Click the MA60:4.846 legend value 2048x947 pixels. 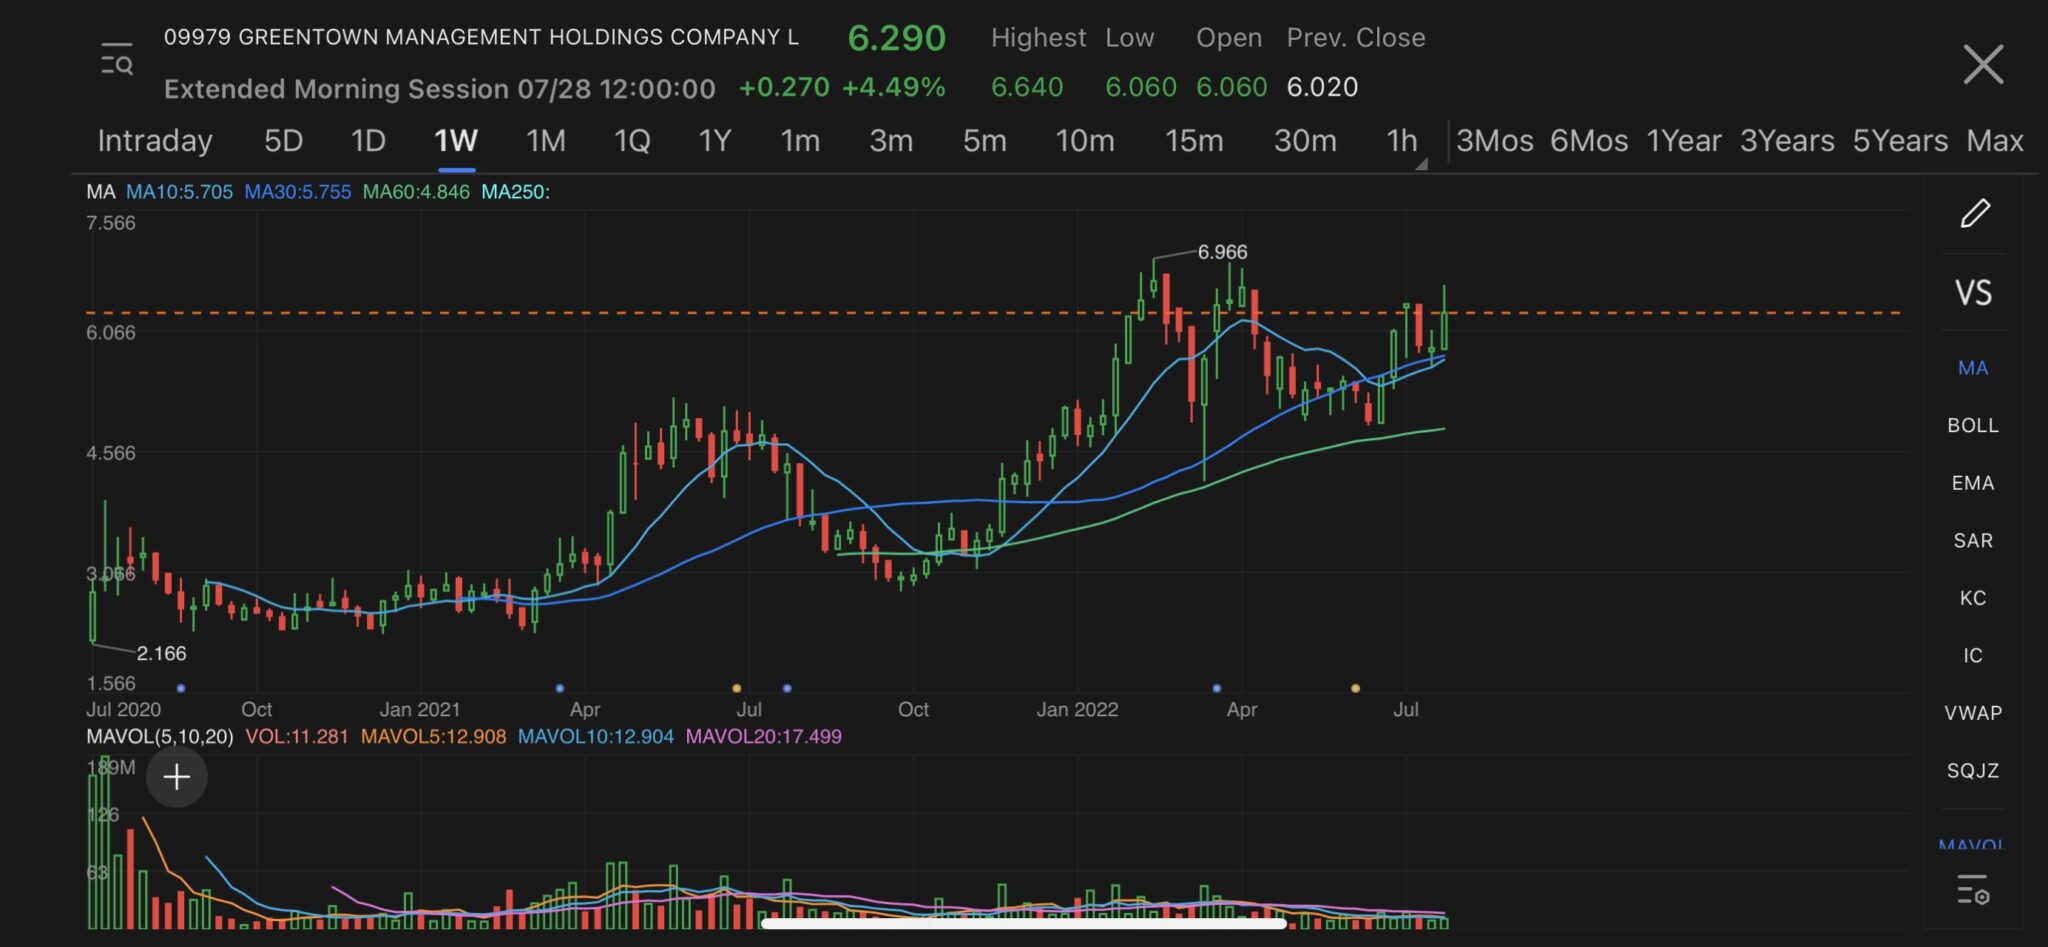click(x=416, y=192)
